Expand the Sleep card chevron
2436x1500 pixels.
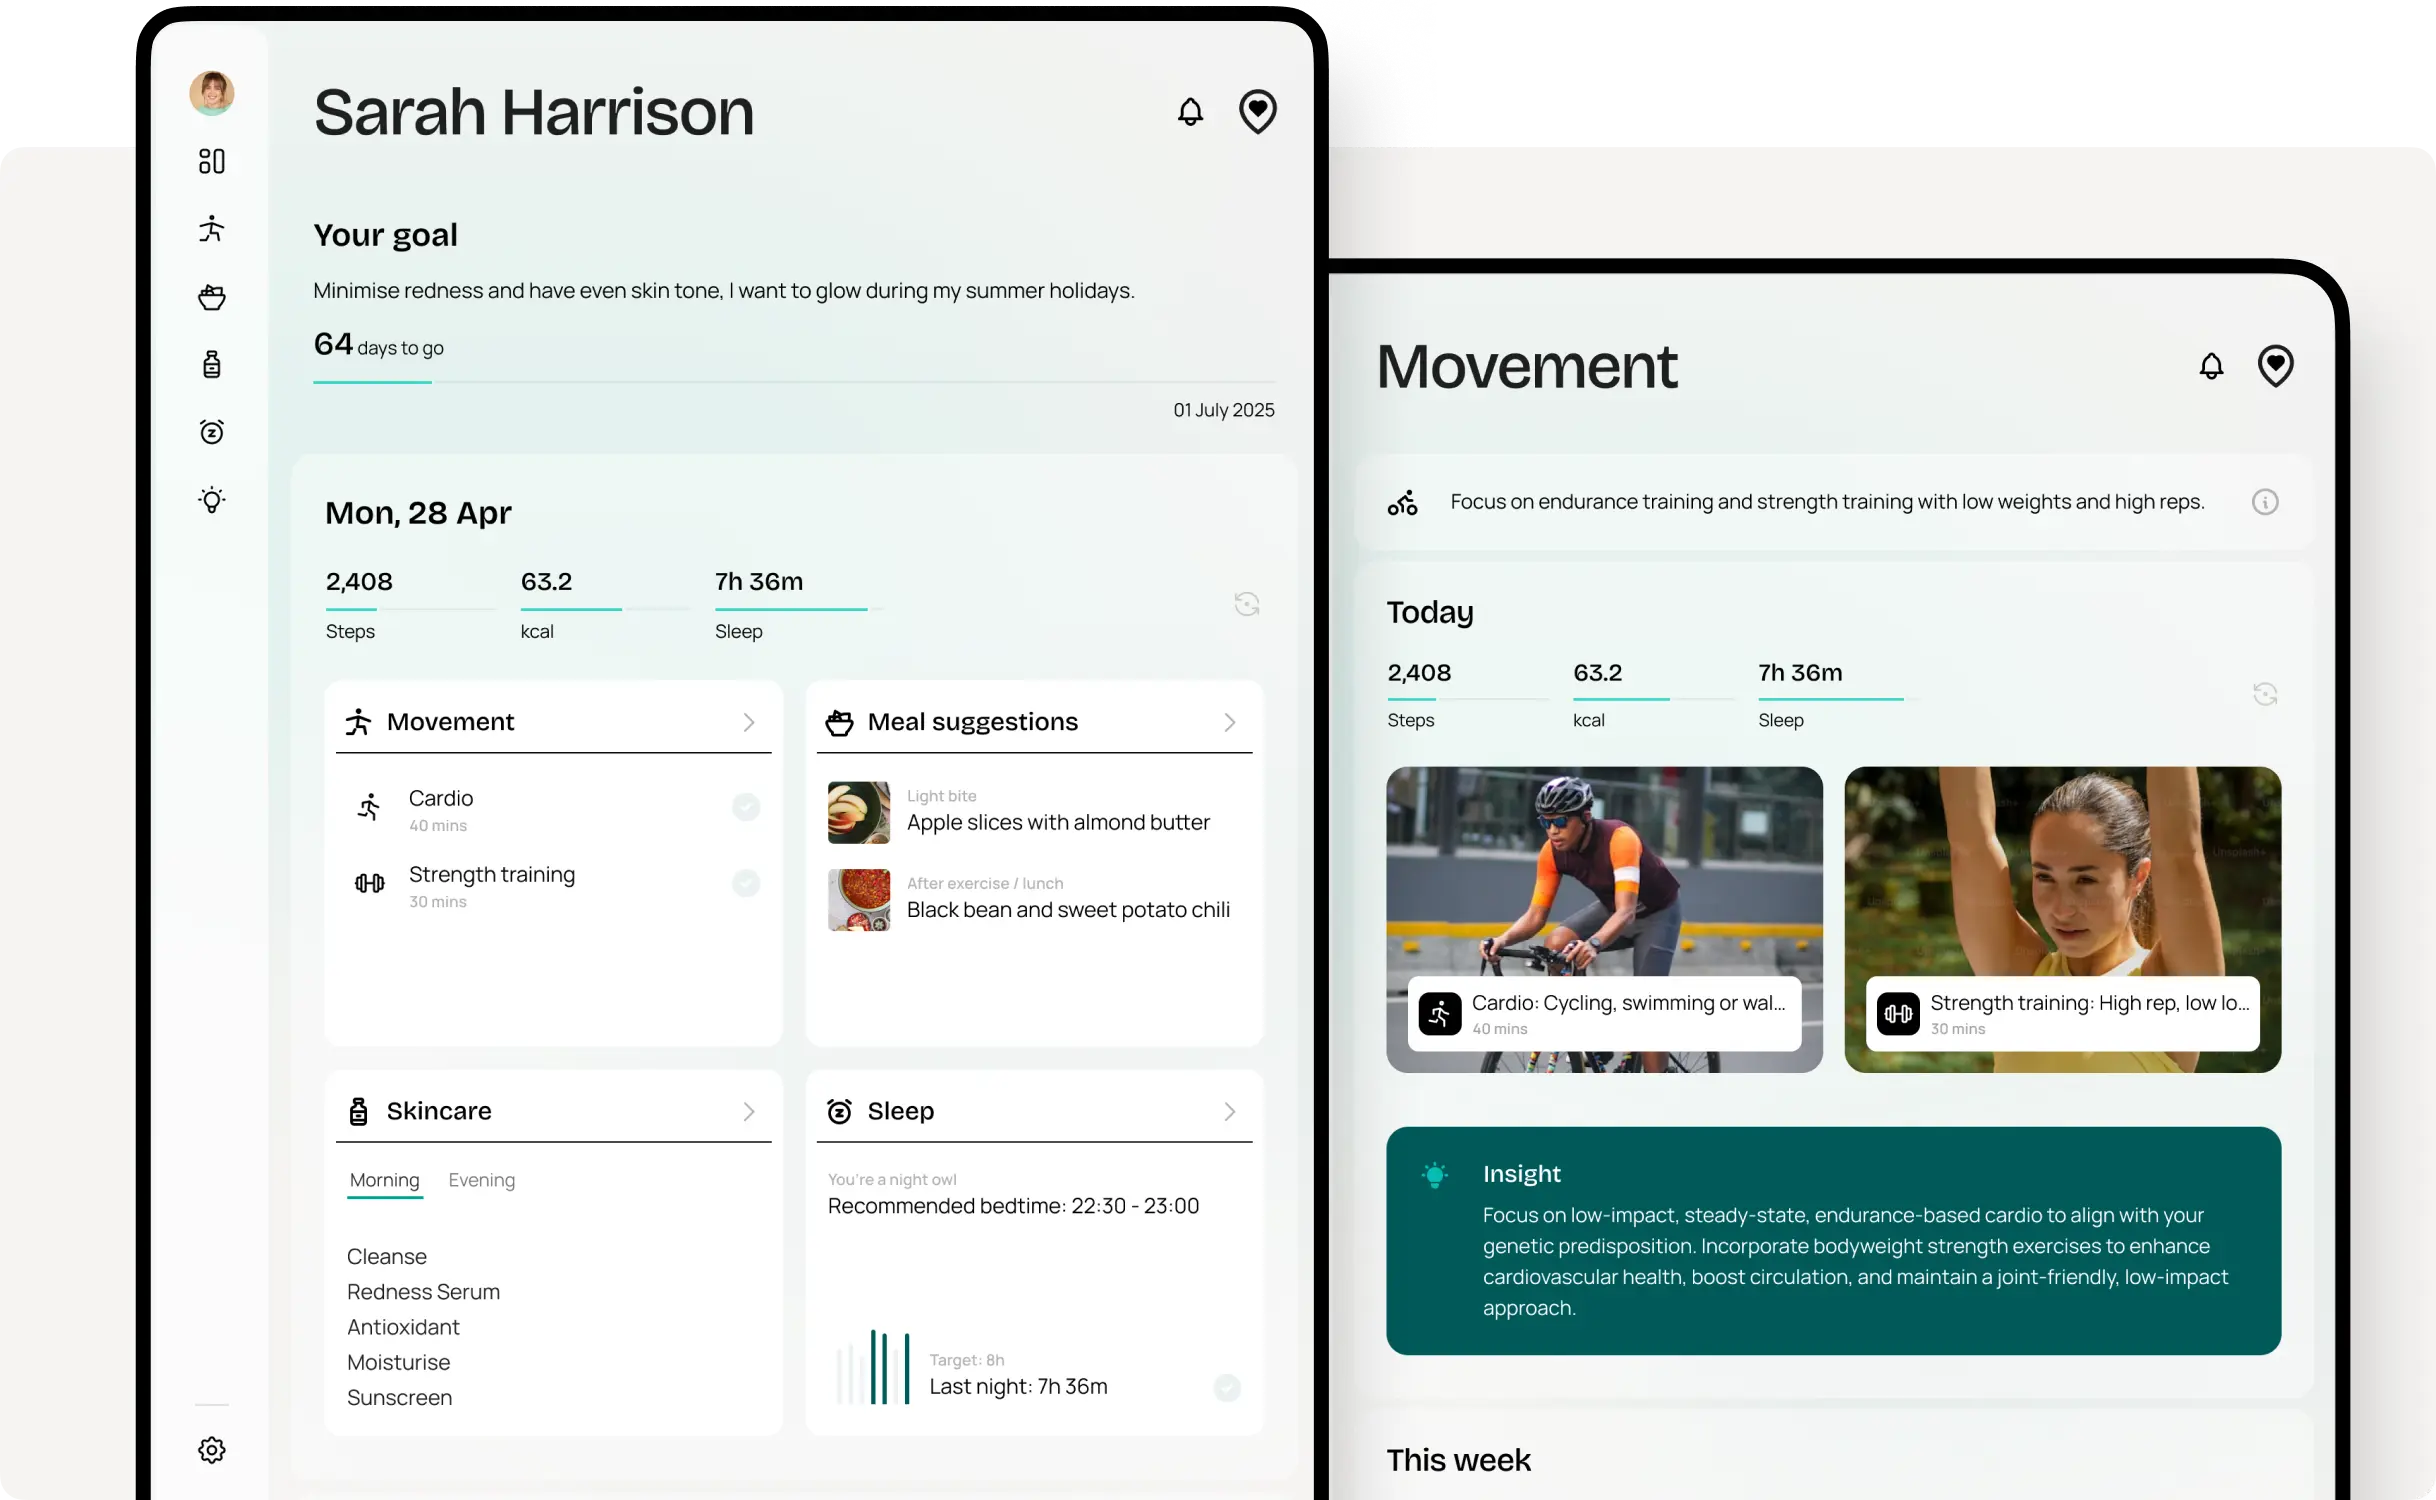pos(1230,1111)
